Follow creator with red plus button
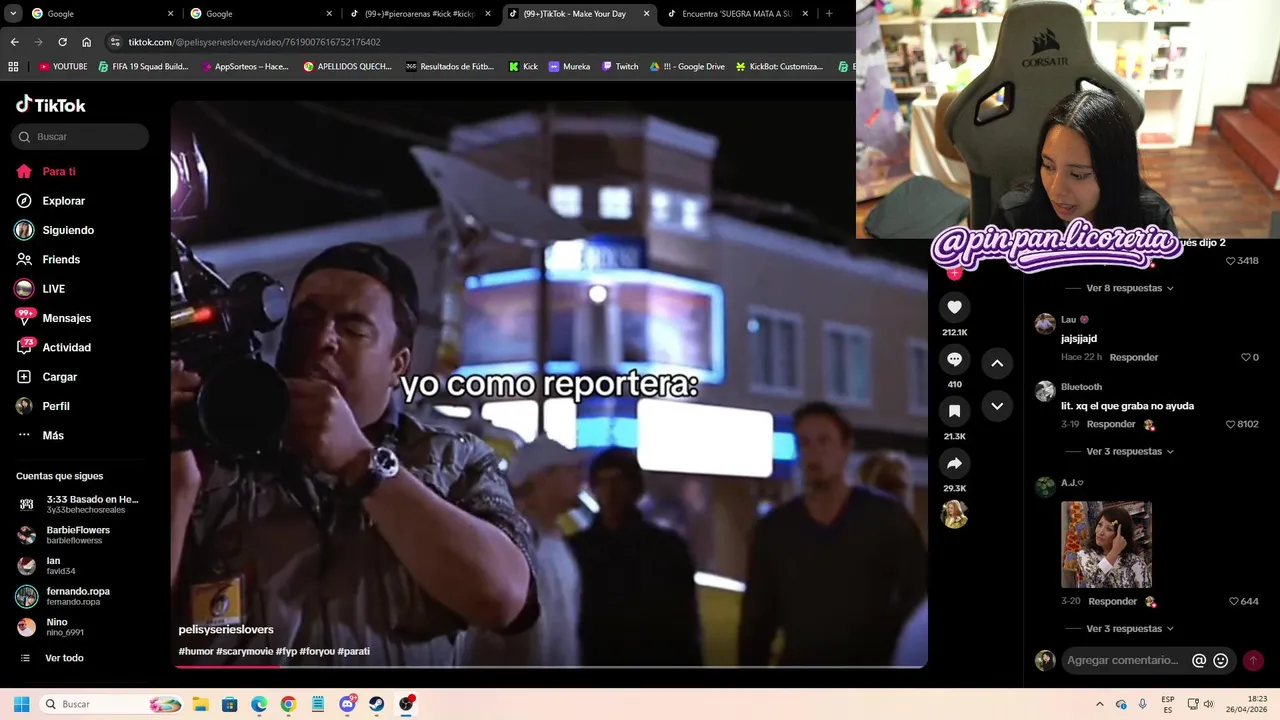Screen dimensions: 1280x720 [954, 273]
